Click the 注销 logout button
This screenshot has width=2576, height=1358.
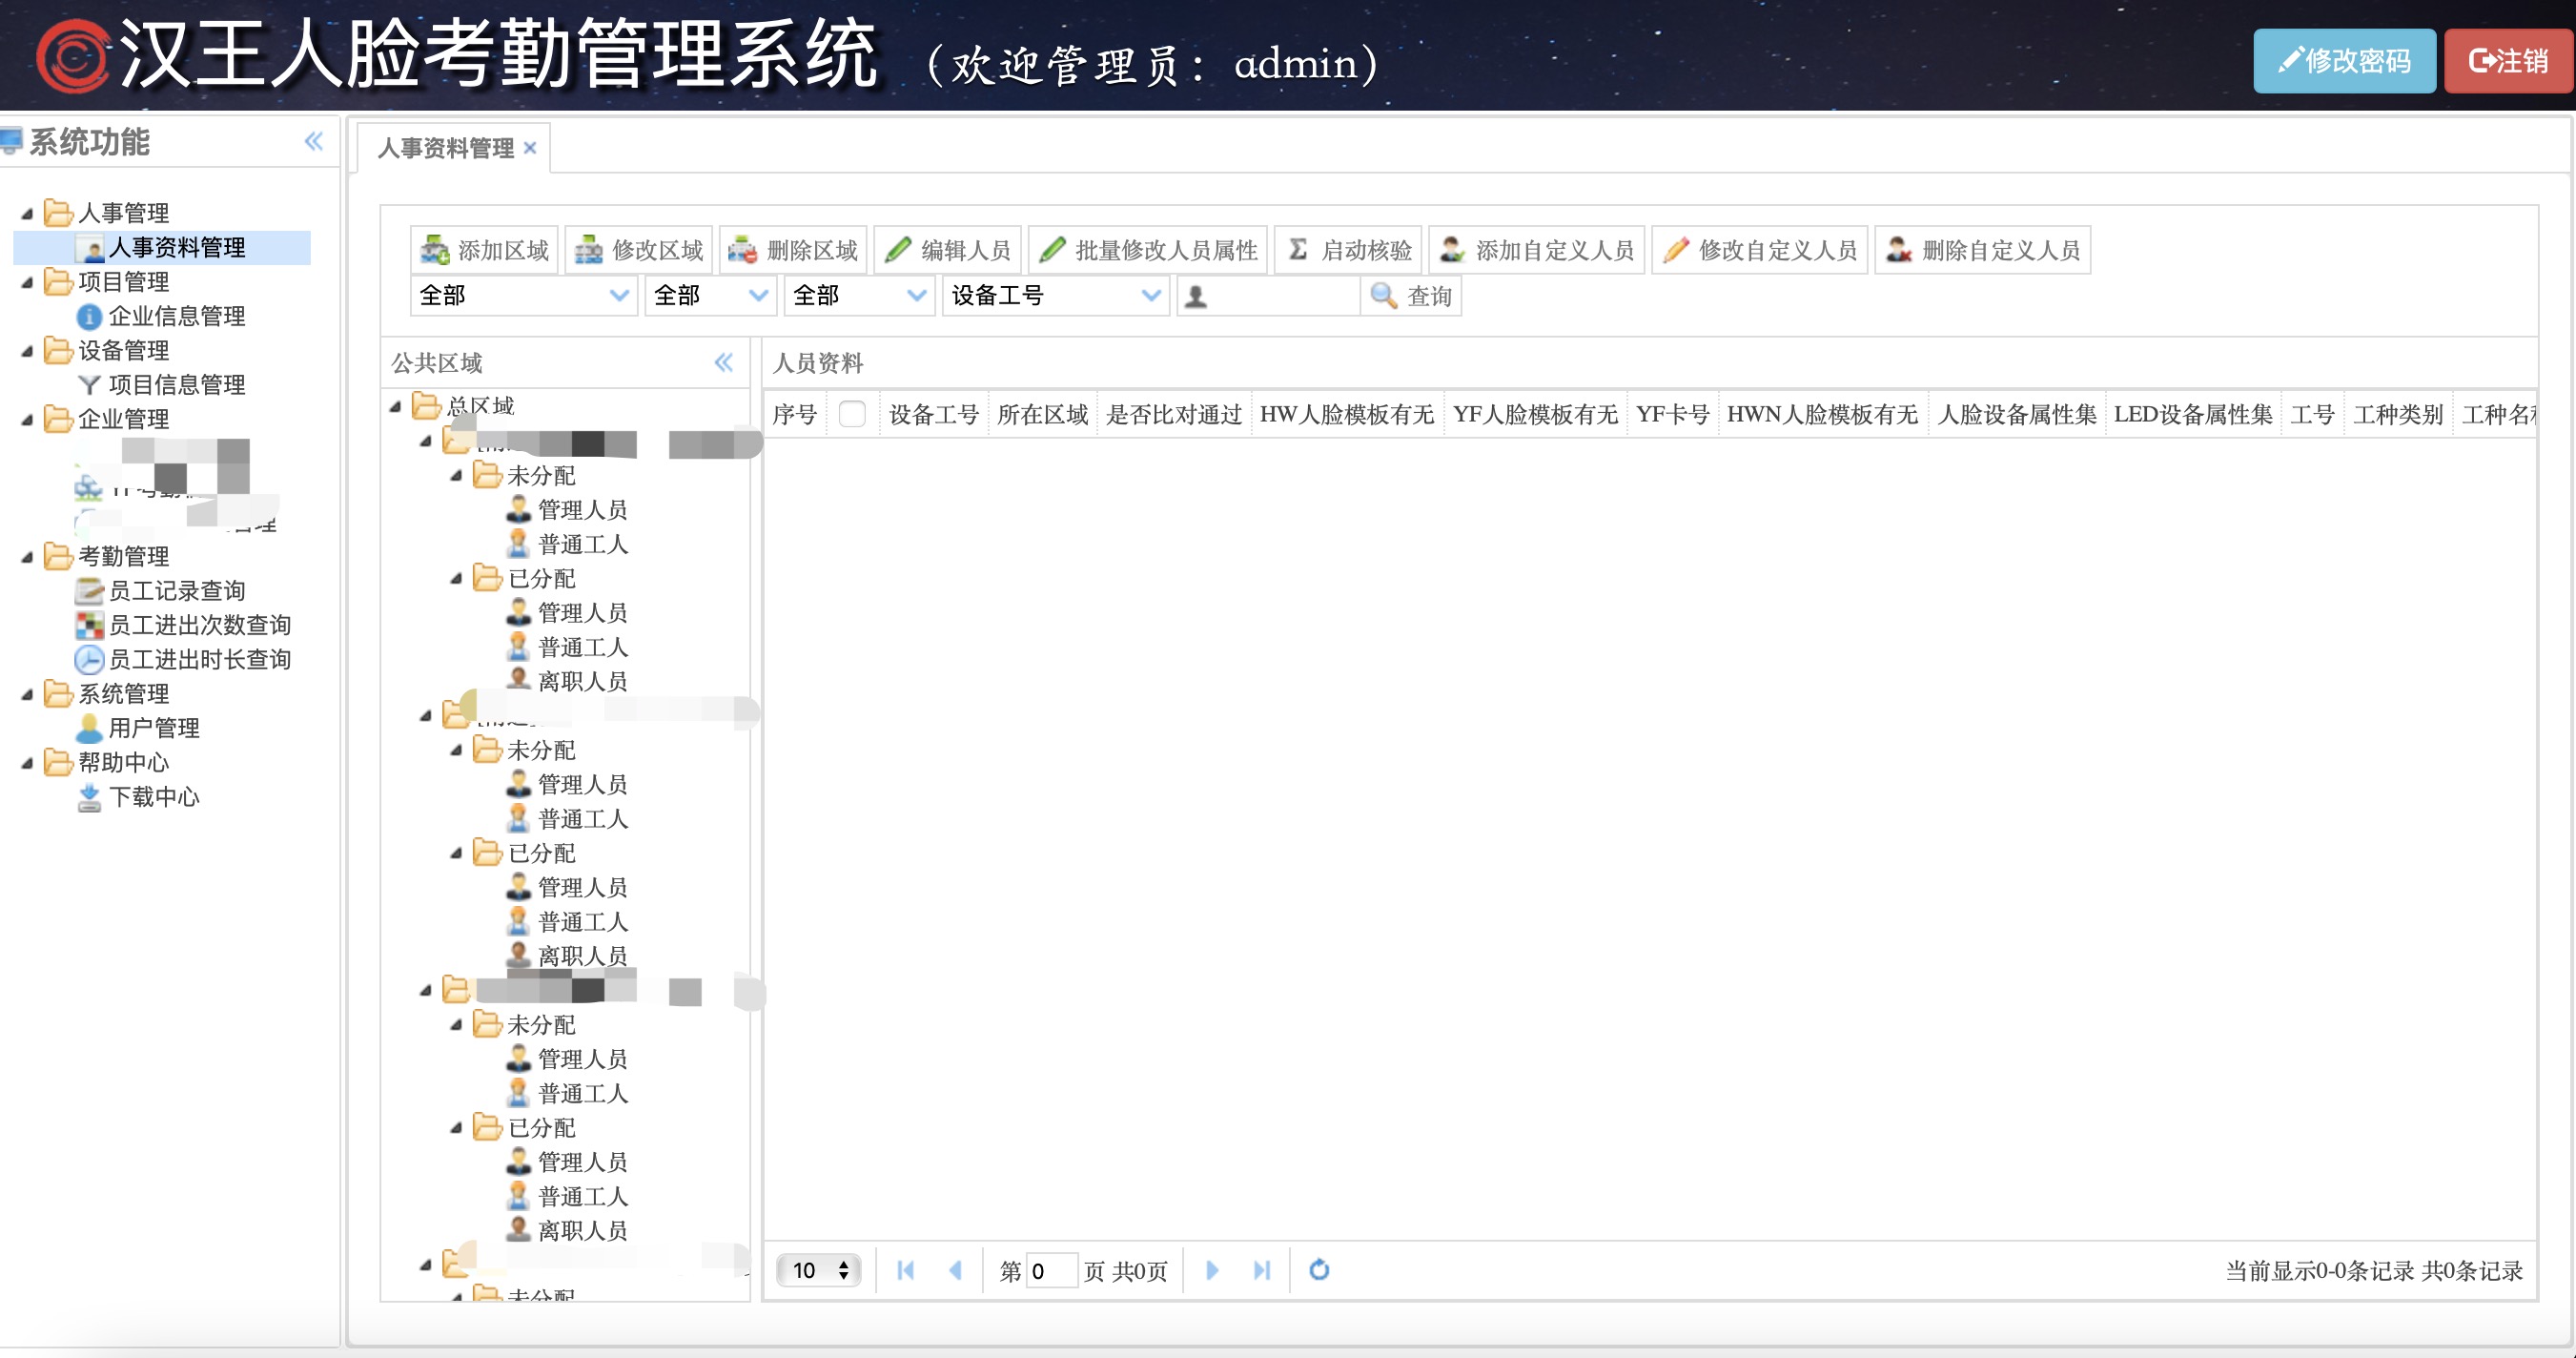pyautogui.click(x=2507, y=62)
